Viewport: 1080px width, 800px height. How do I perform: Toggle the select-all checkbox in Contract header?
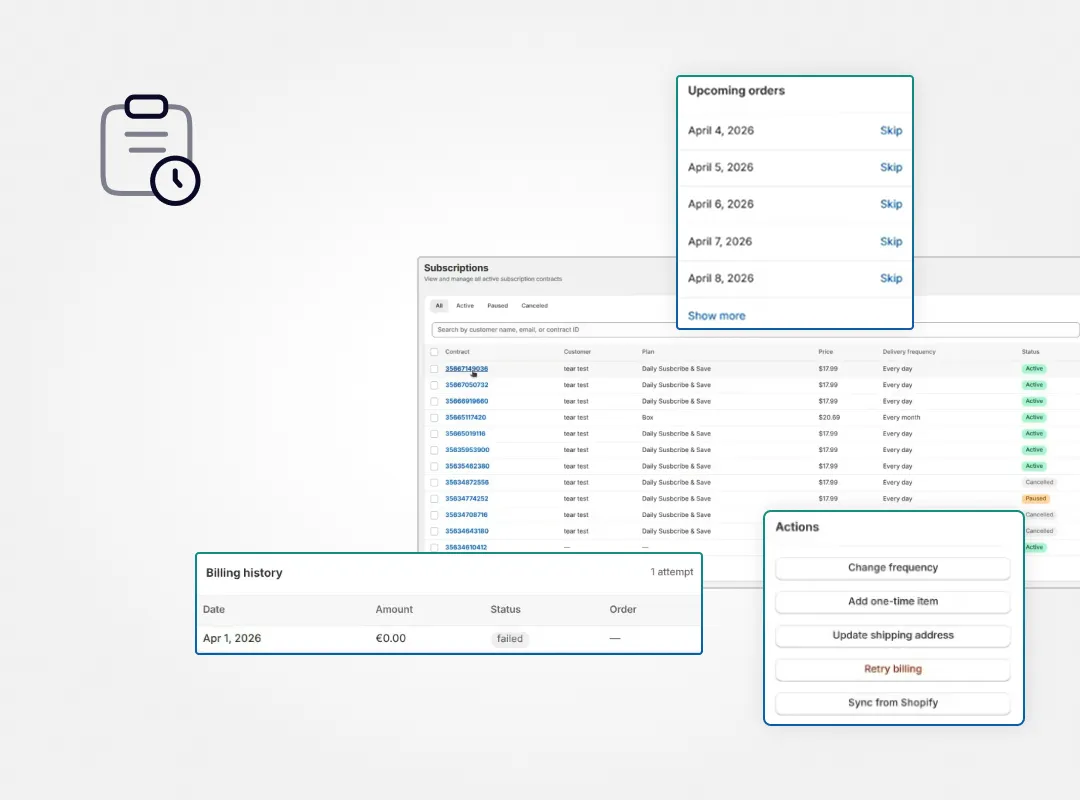[434, 352]
